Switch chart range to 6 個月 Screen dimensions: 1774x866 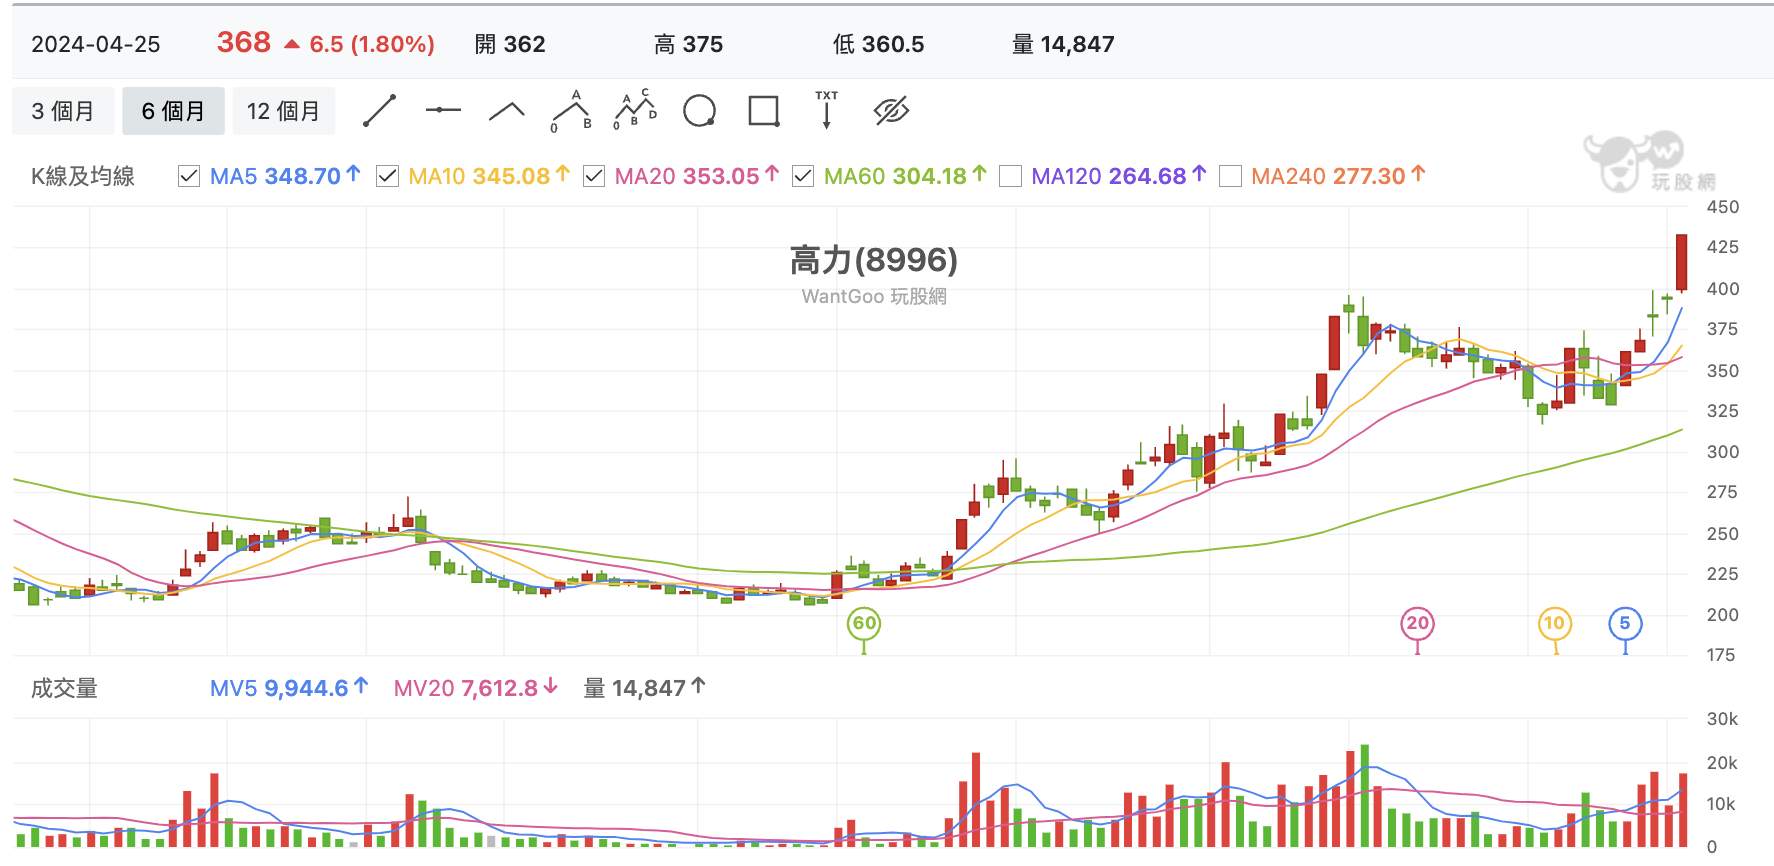click(x=173, y=111)
